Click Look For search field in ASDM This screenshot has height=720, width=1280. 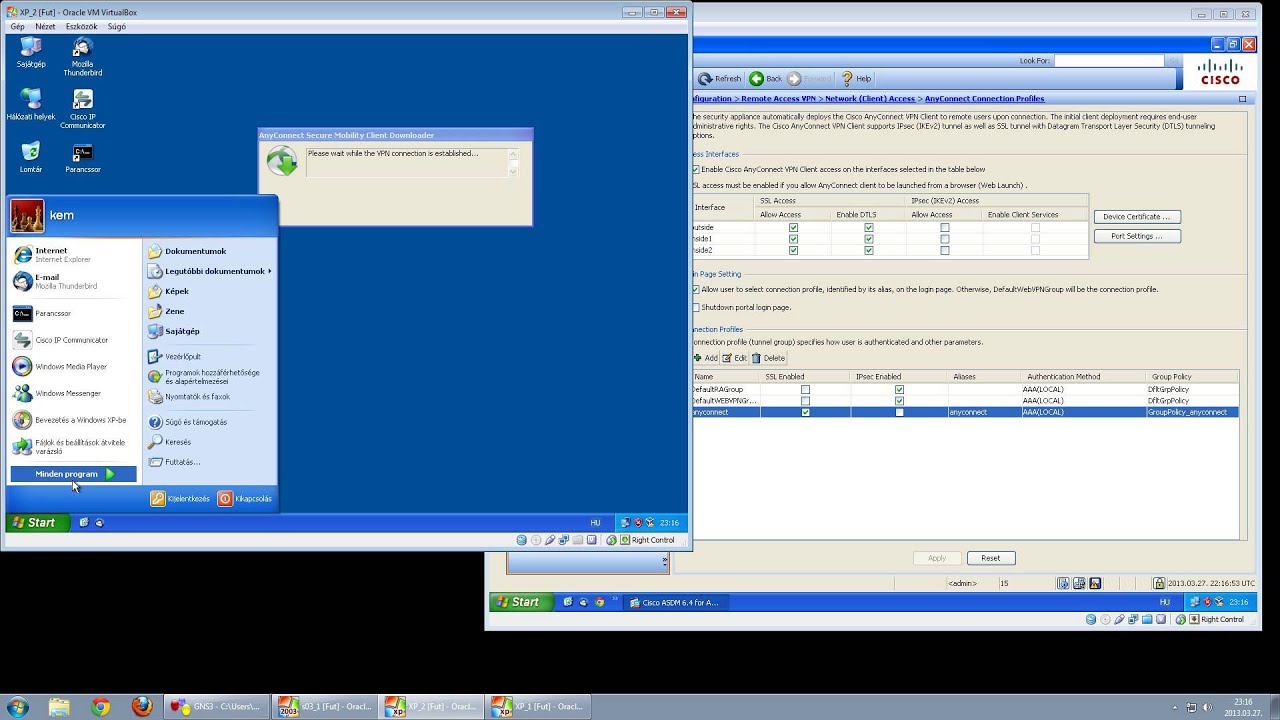(x=1108, y=61)
